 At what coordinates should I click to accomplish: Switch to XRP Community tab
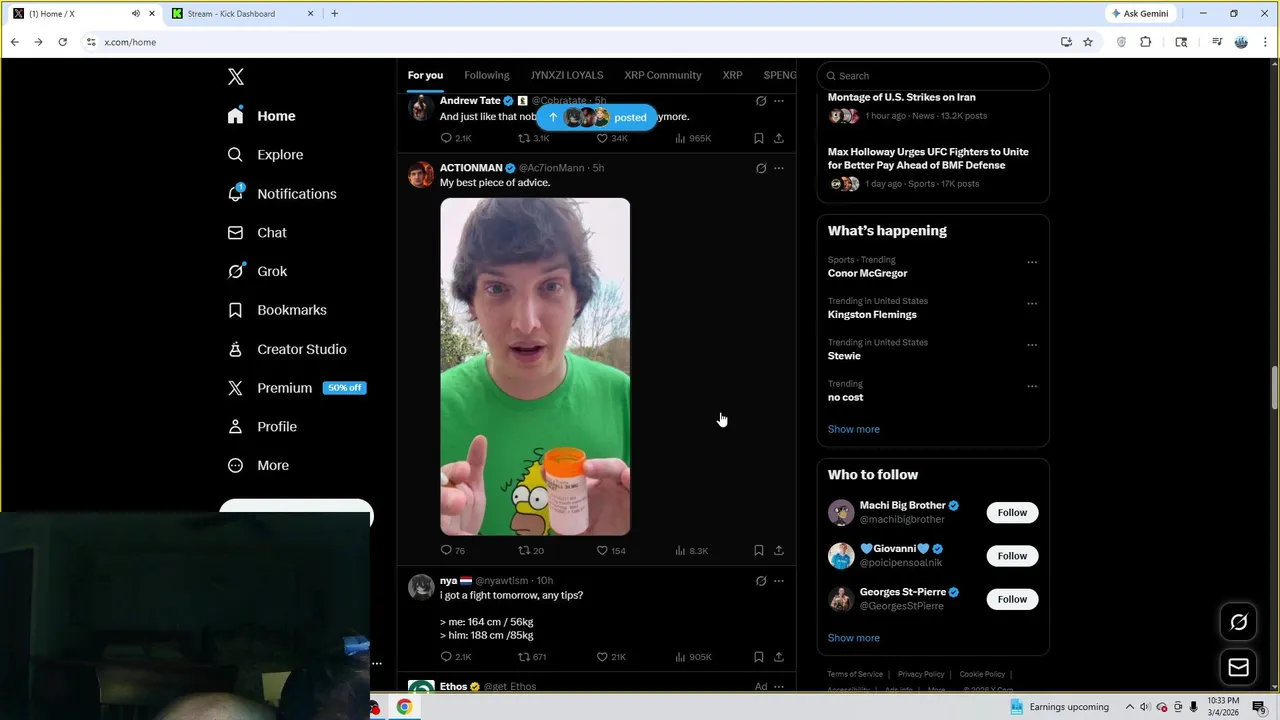[x=663, y=75]
